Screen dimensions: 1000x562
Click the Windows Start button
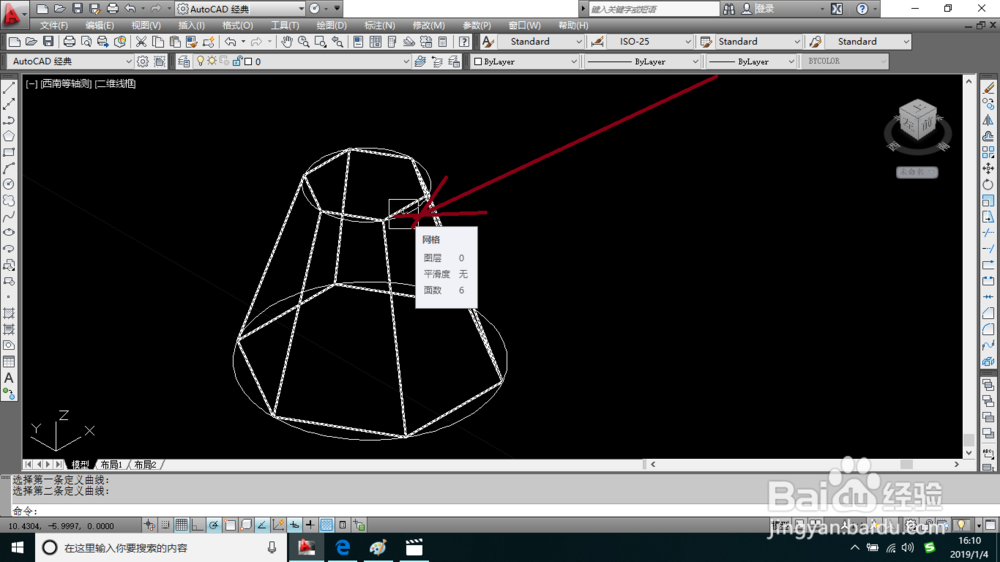[x=17, y=547]
